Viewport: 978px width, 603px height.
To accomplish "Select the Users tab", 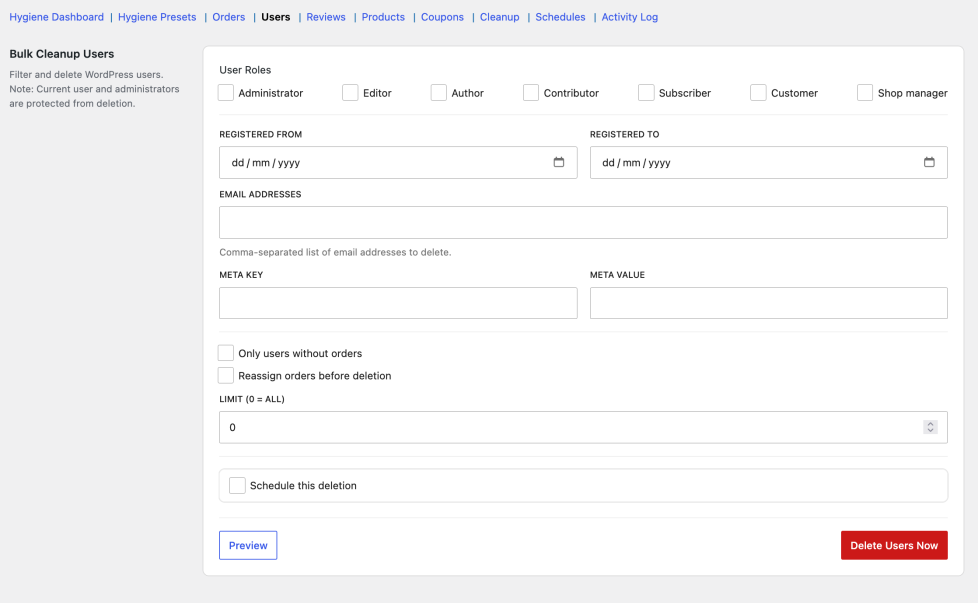I will point(276,17).
